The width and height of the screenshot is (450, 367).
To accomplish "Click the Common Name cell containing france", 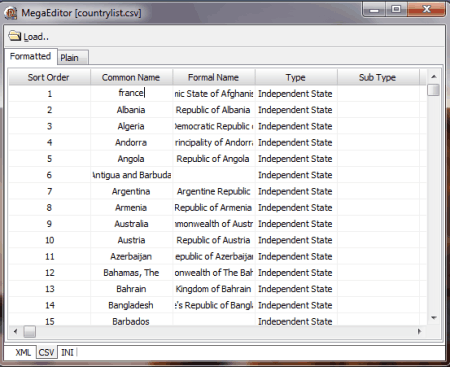I will click(x=131, y=93).
